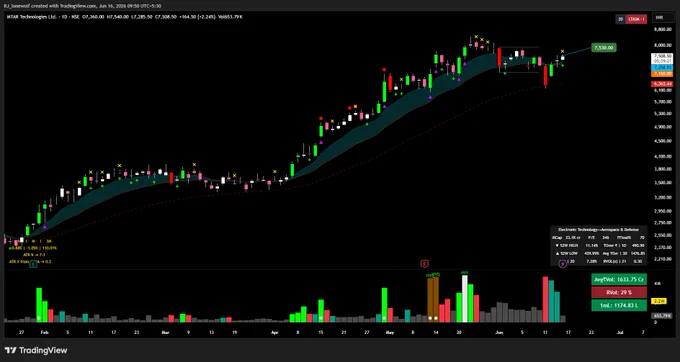Click the red dot above the late-April tall green candle
This screenshot has width=680, height=362.
coord(384,69)
